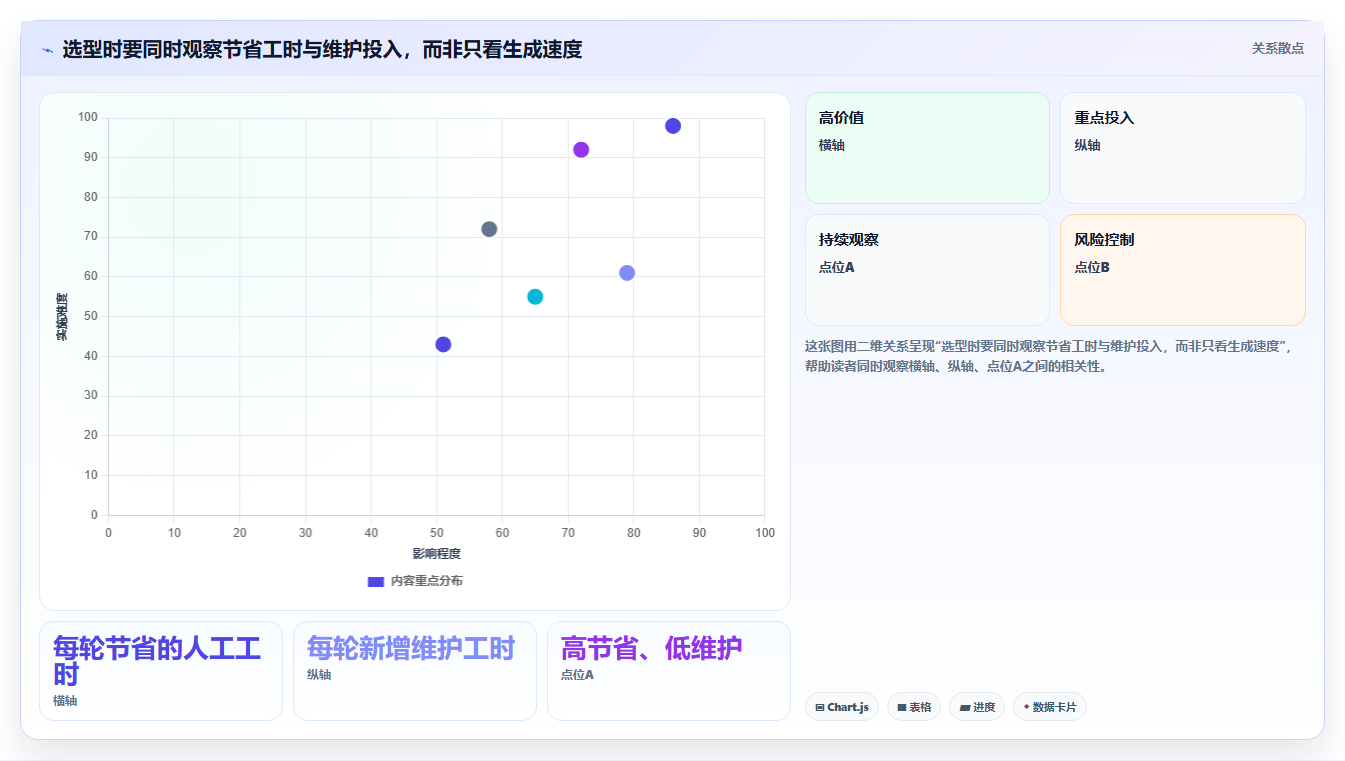Click the Chart.js tag chip

coord(842,707)
